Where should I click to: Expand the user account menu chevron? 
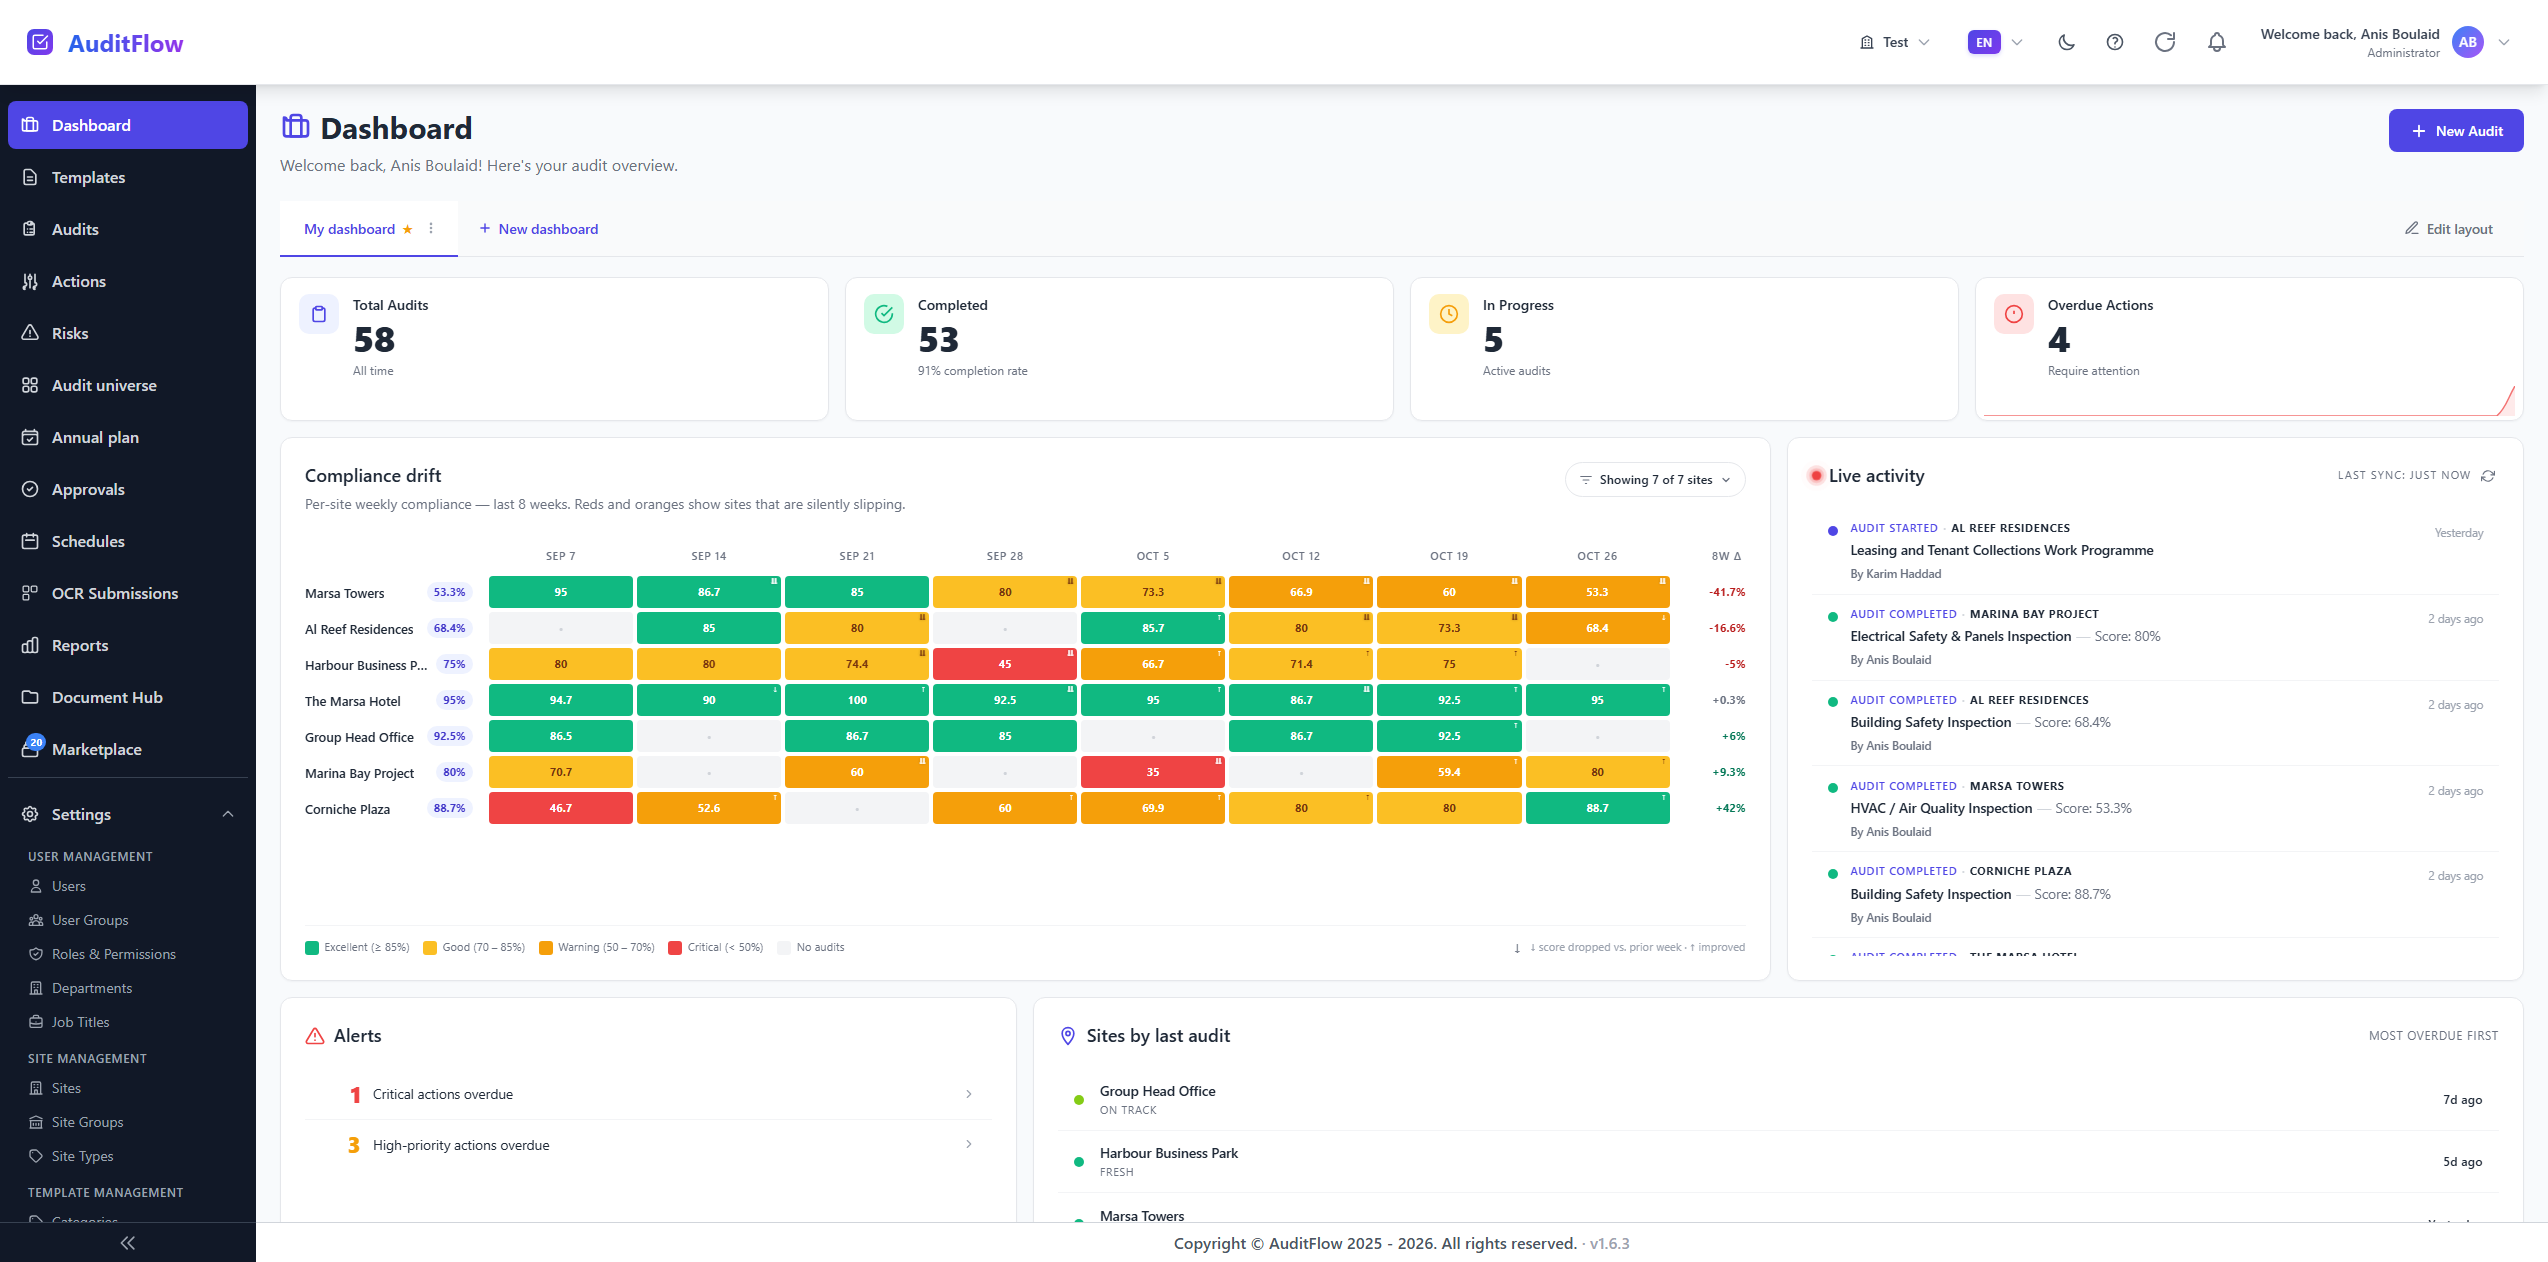click(x=2504, y=42)
